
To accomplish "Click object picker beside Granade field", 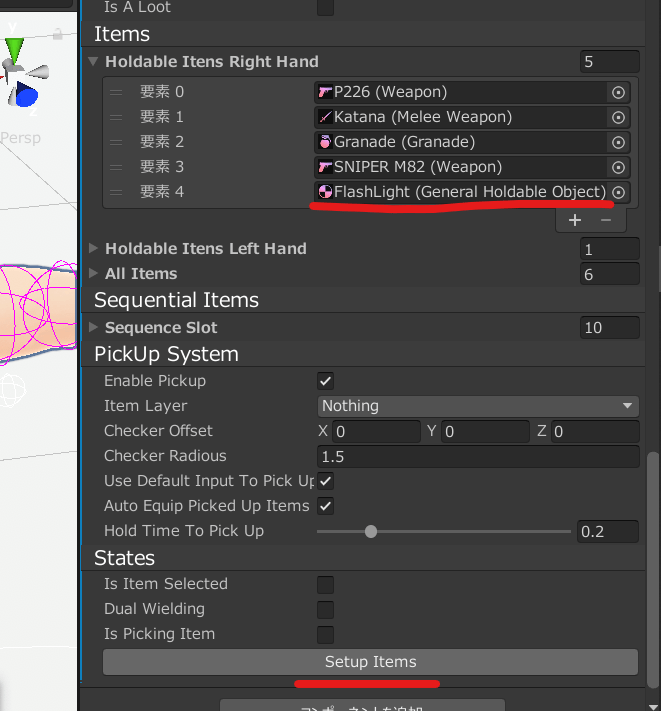I will tap(618, 142).
